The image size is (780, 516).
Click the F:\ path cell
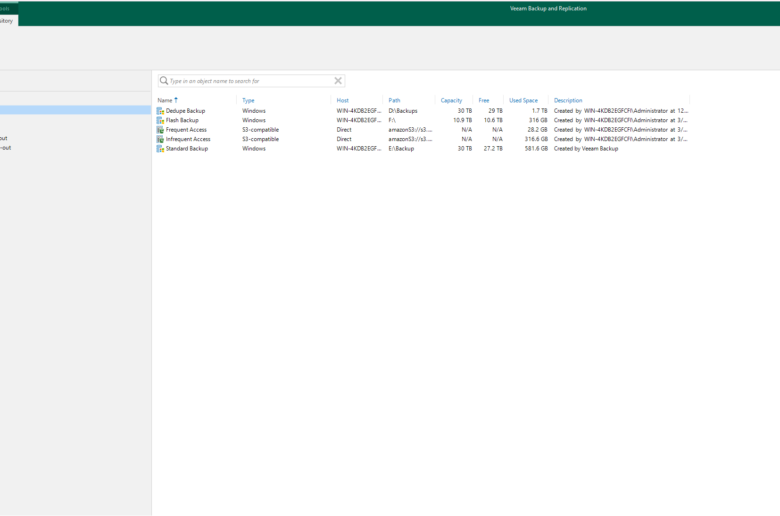click(392, 120)
